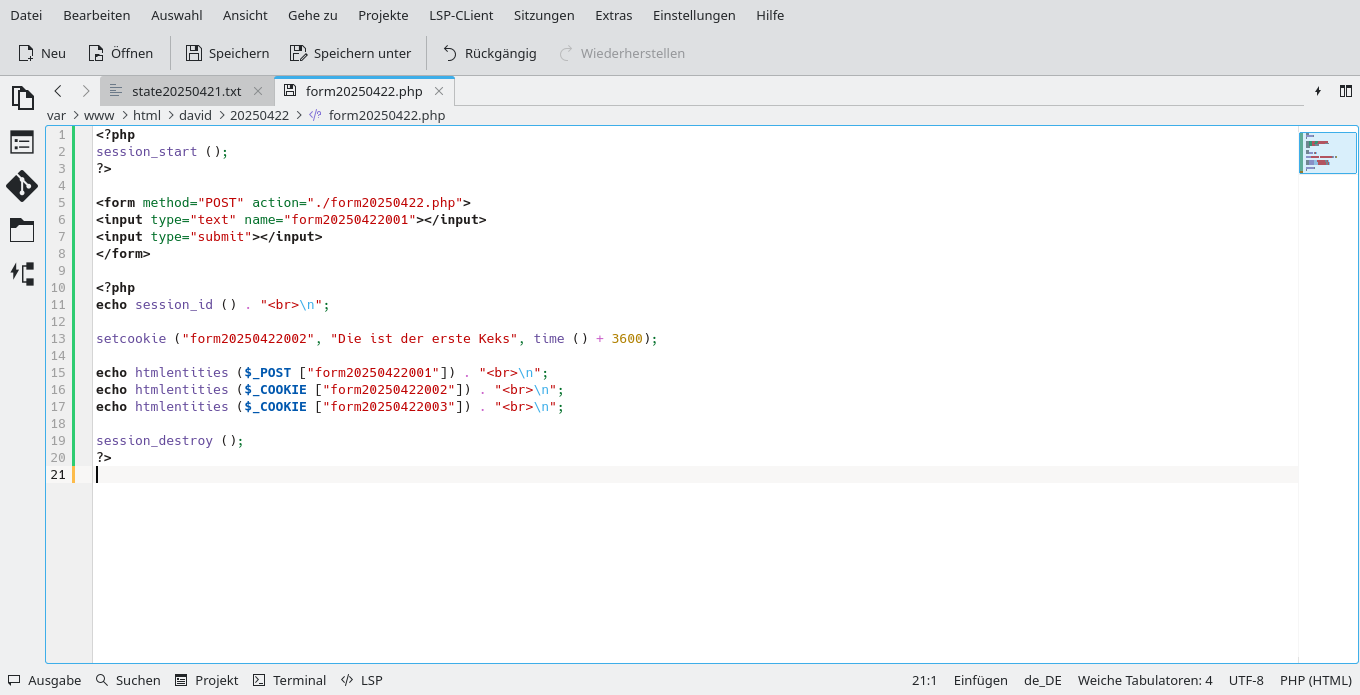Open the PHP (HTML) mode selector
The height and width of the screenshot is (695, 1360).
pyautogui.click(x=1316, y=680)
